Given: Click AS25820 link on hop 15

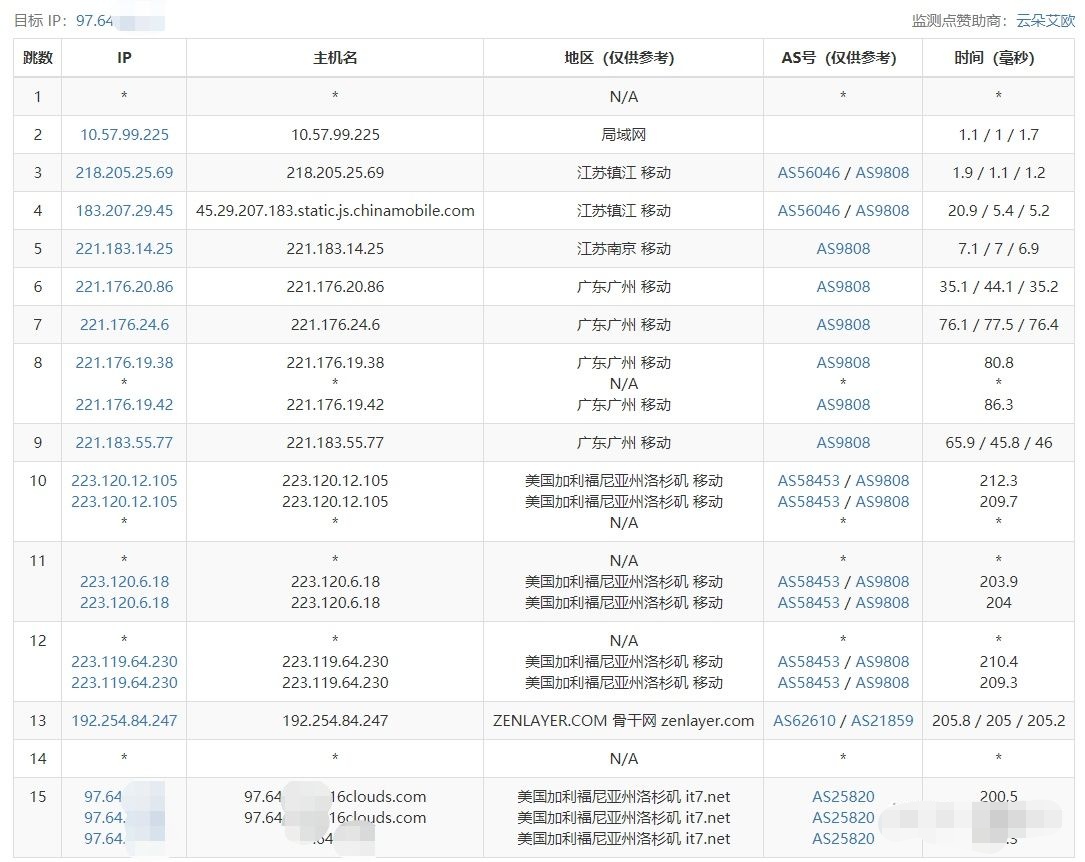Looking at the screenshot, I should point(843,796).
